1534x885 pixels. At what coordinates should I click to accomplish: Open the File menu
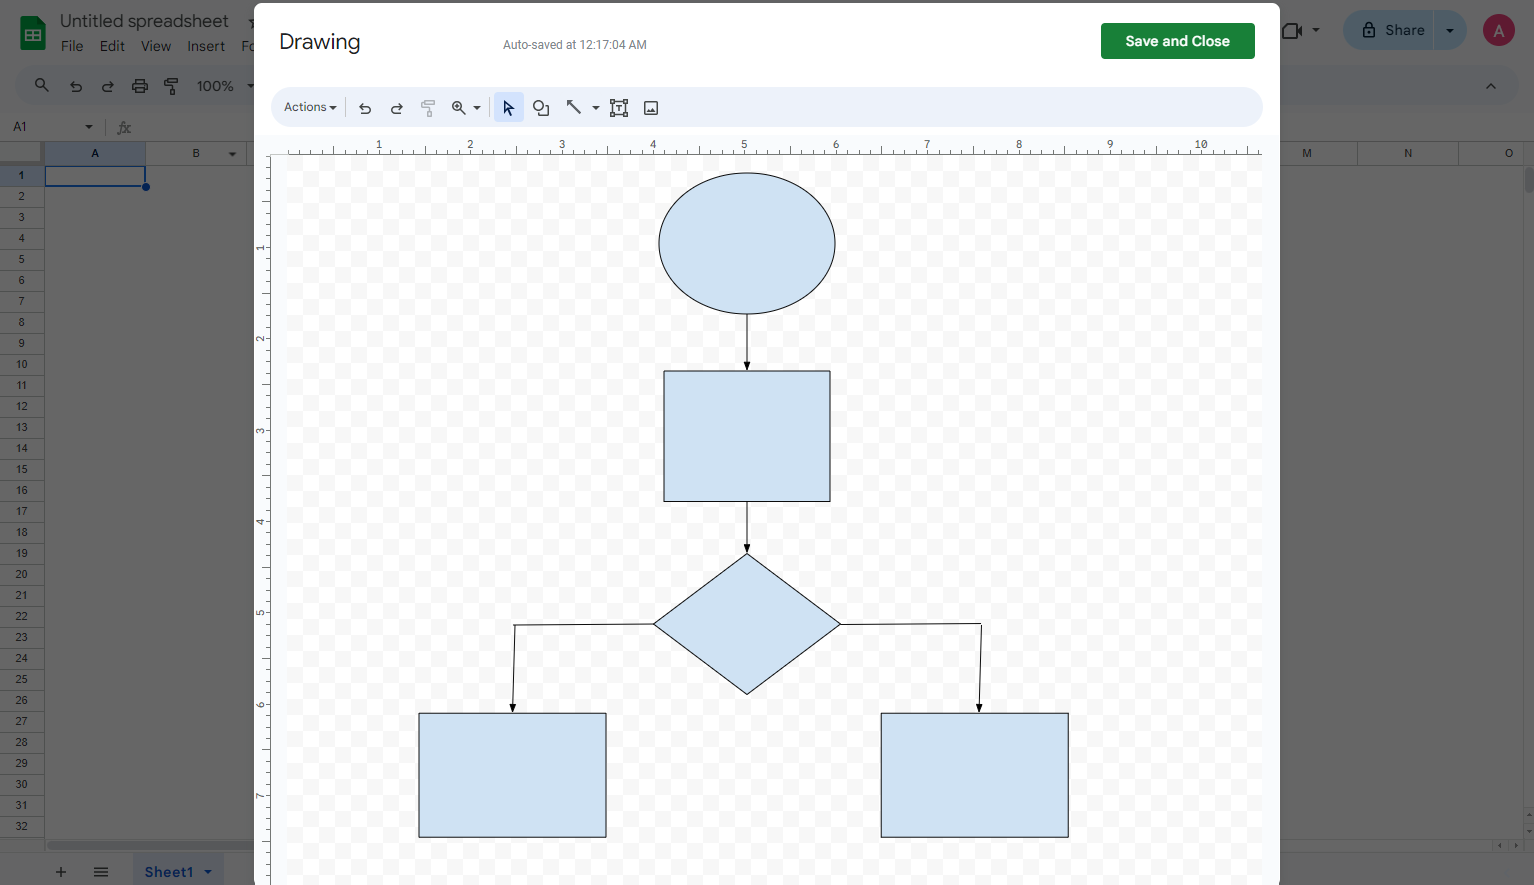71,46
